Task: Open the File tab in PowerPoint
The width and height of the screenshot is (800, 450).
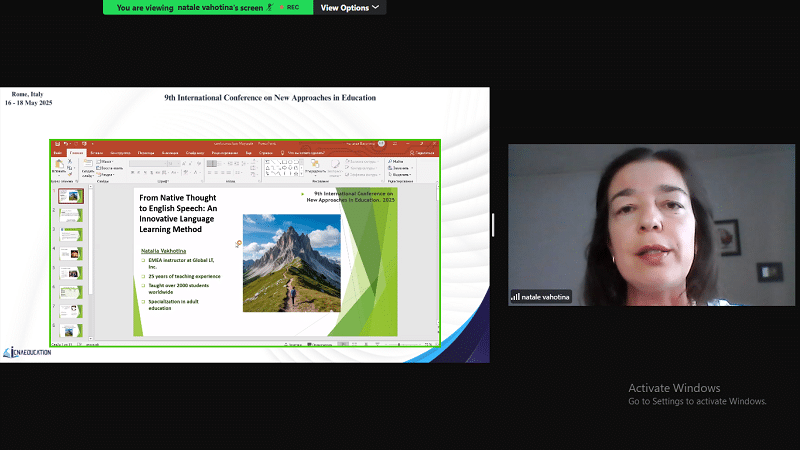Action: pos(57,153)
